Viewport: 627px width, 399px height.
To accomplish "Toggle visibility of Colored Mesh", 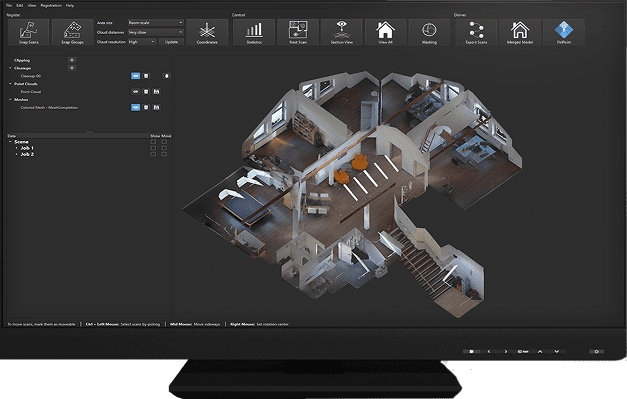I will click(136, 107).
